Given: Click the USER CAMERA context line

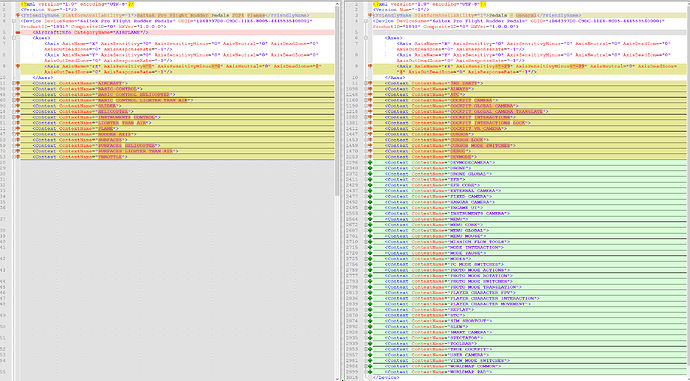Looking at the screenshot, I should pyautogui.click(x=530, y=355).
